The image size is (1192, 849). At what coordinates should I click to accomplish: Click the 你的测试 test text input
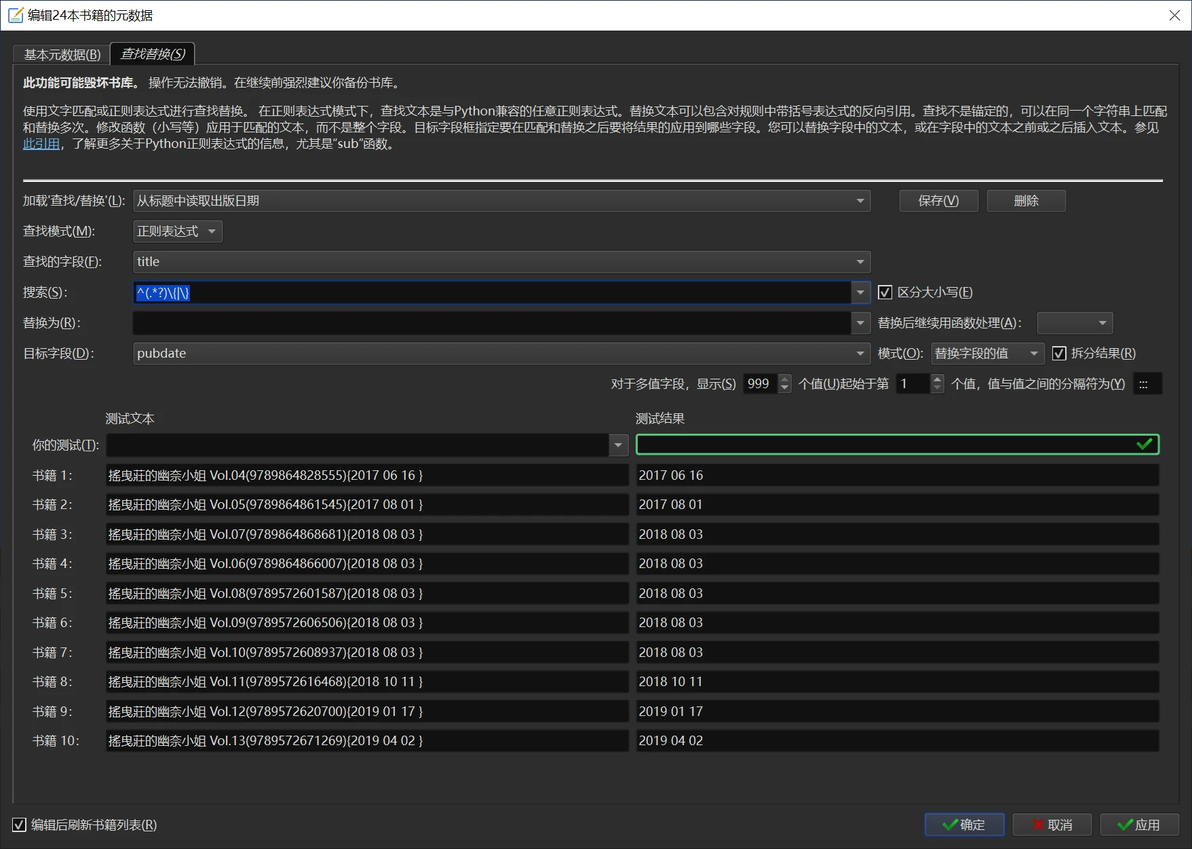357,445
